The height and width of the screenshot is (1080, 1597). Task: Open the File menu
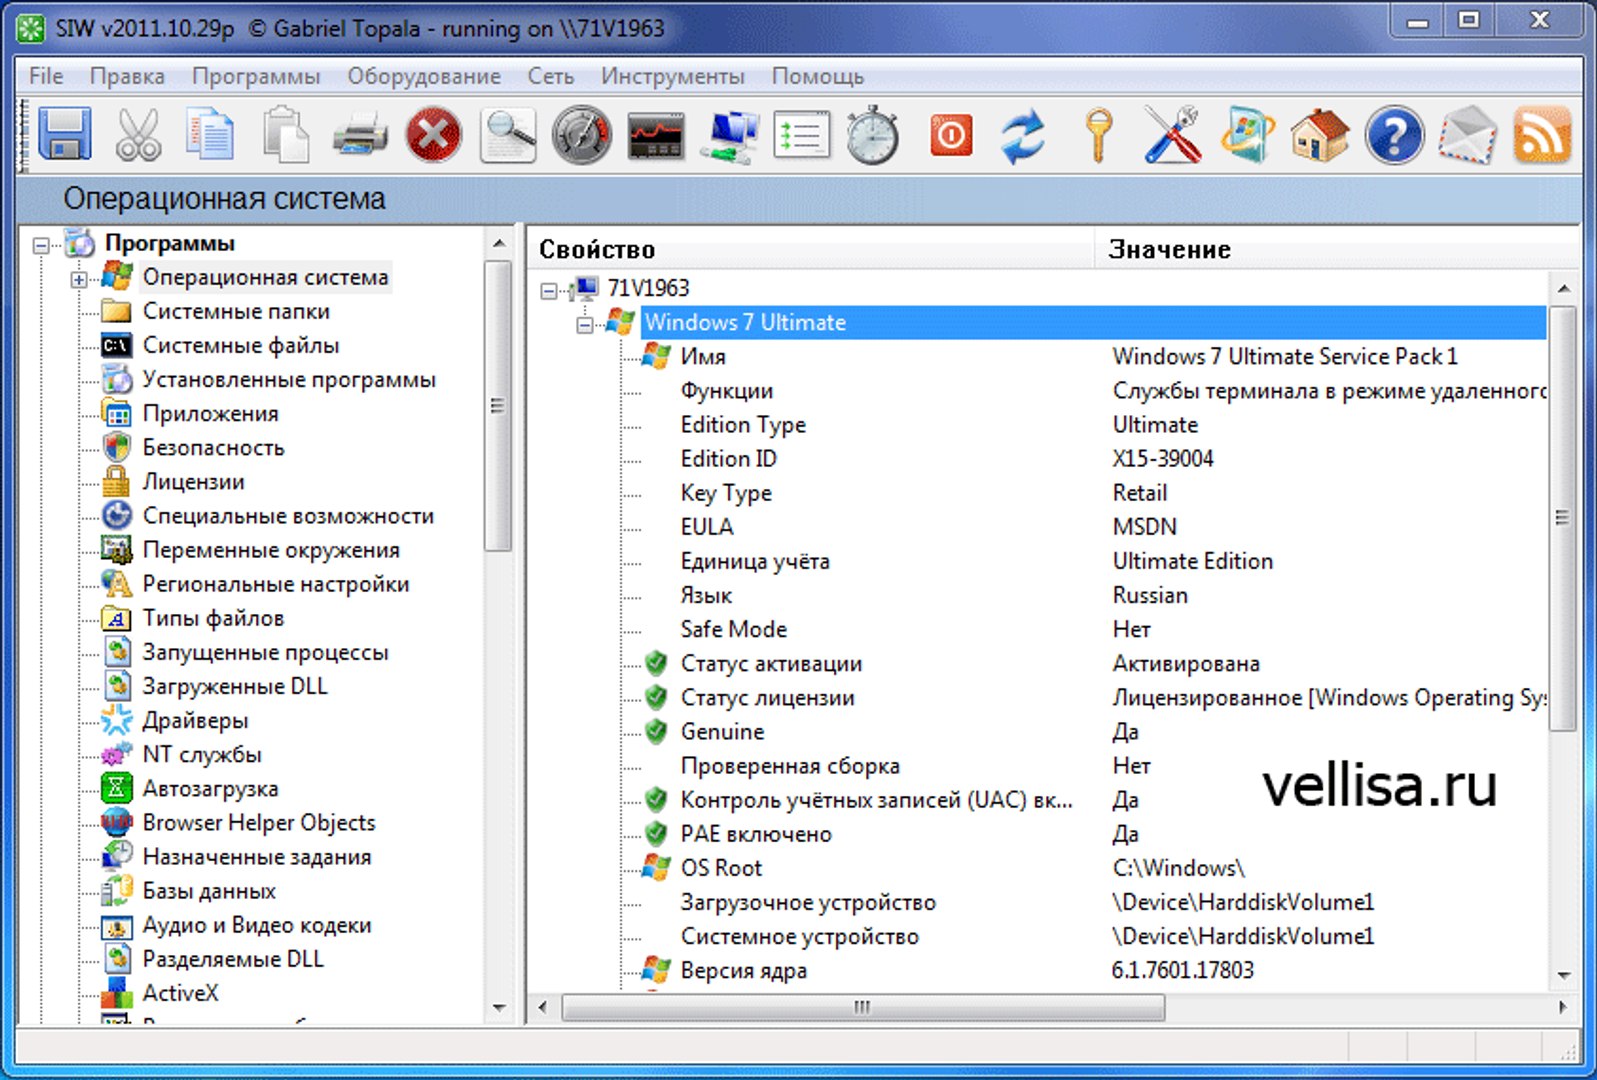tap(46, 76)
